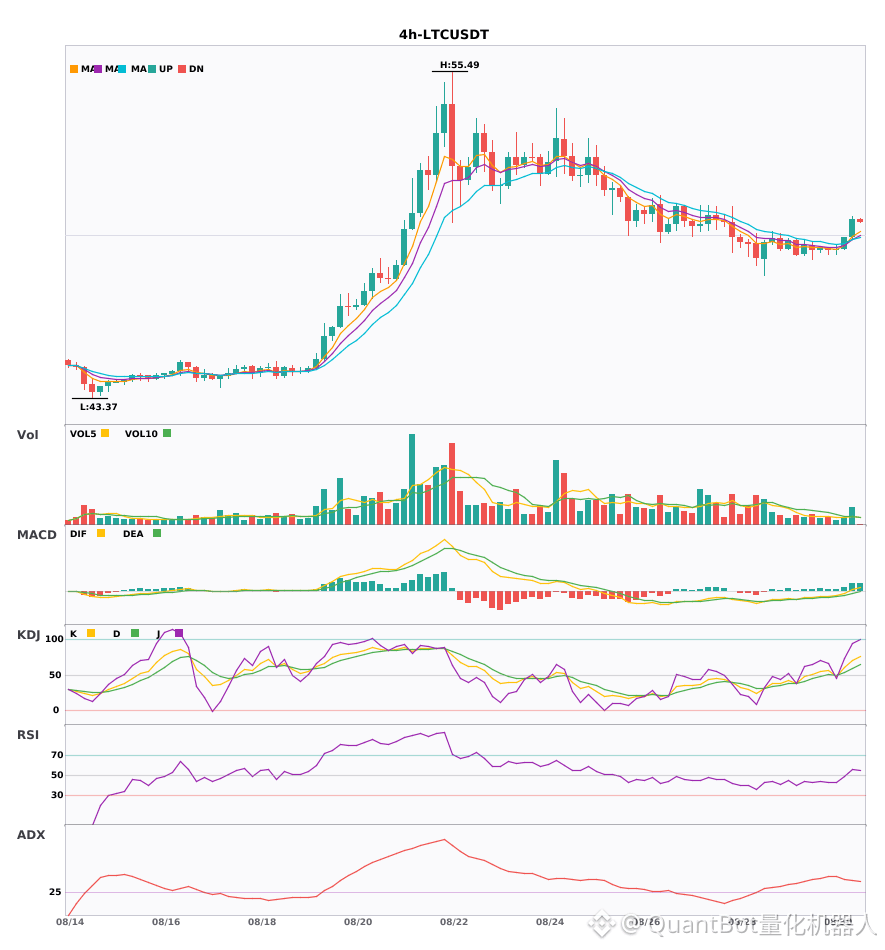Click the 08/18 date label
885x950 pixels.
tap(262, 922)
